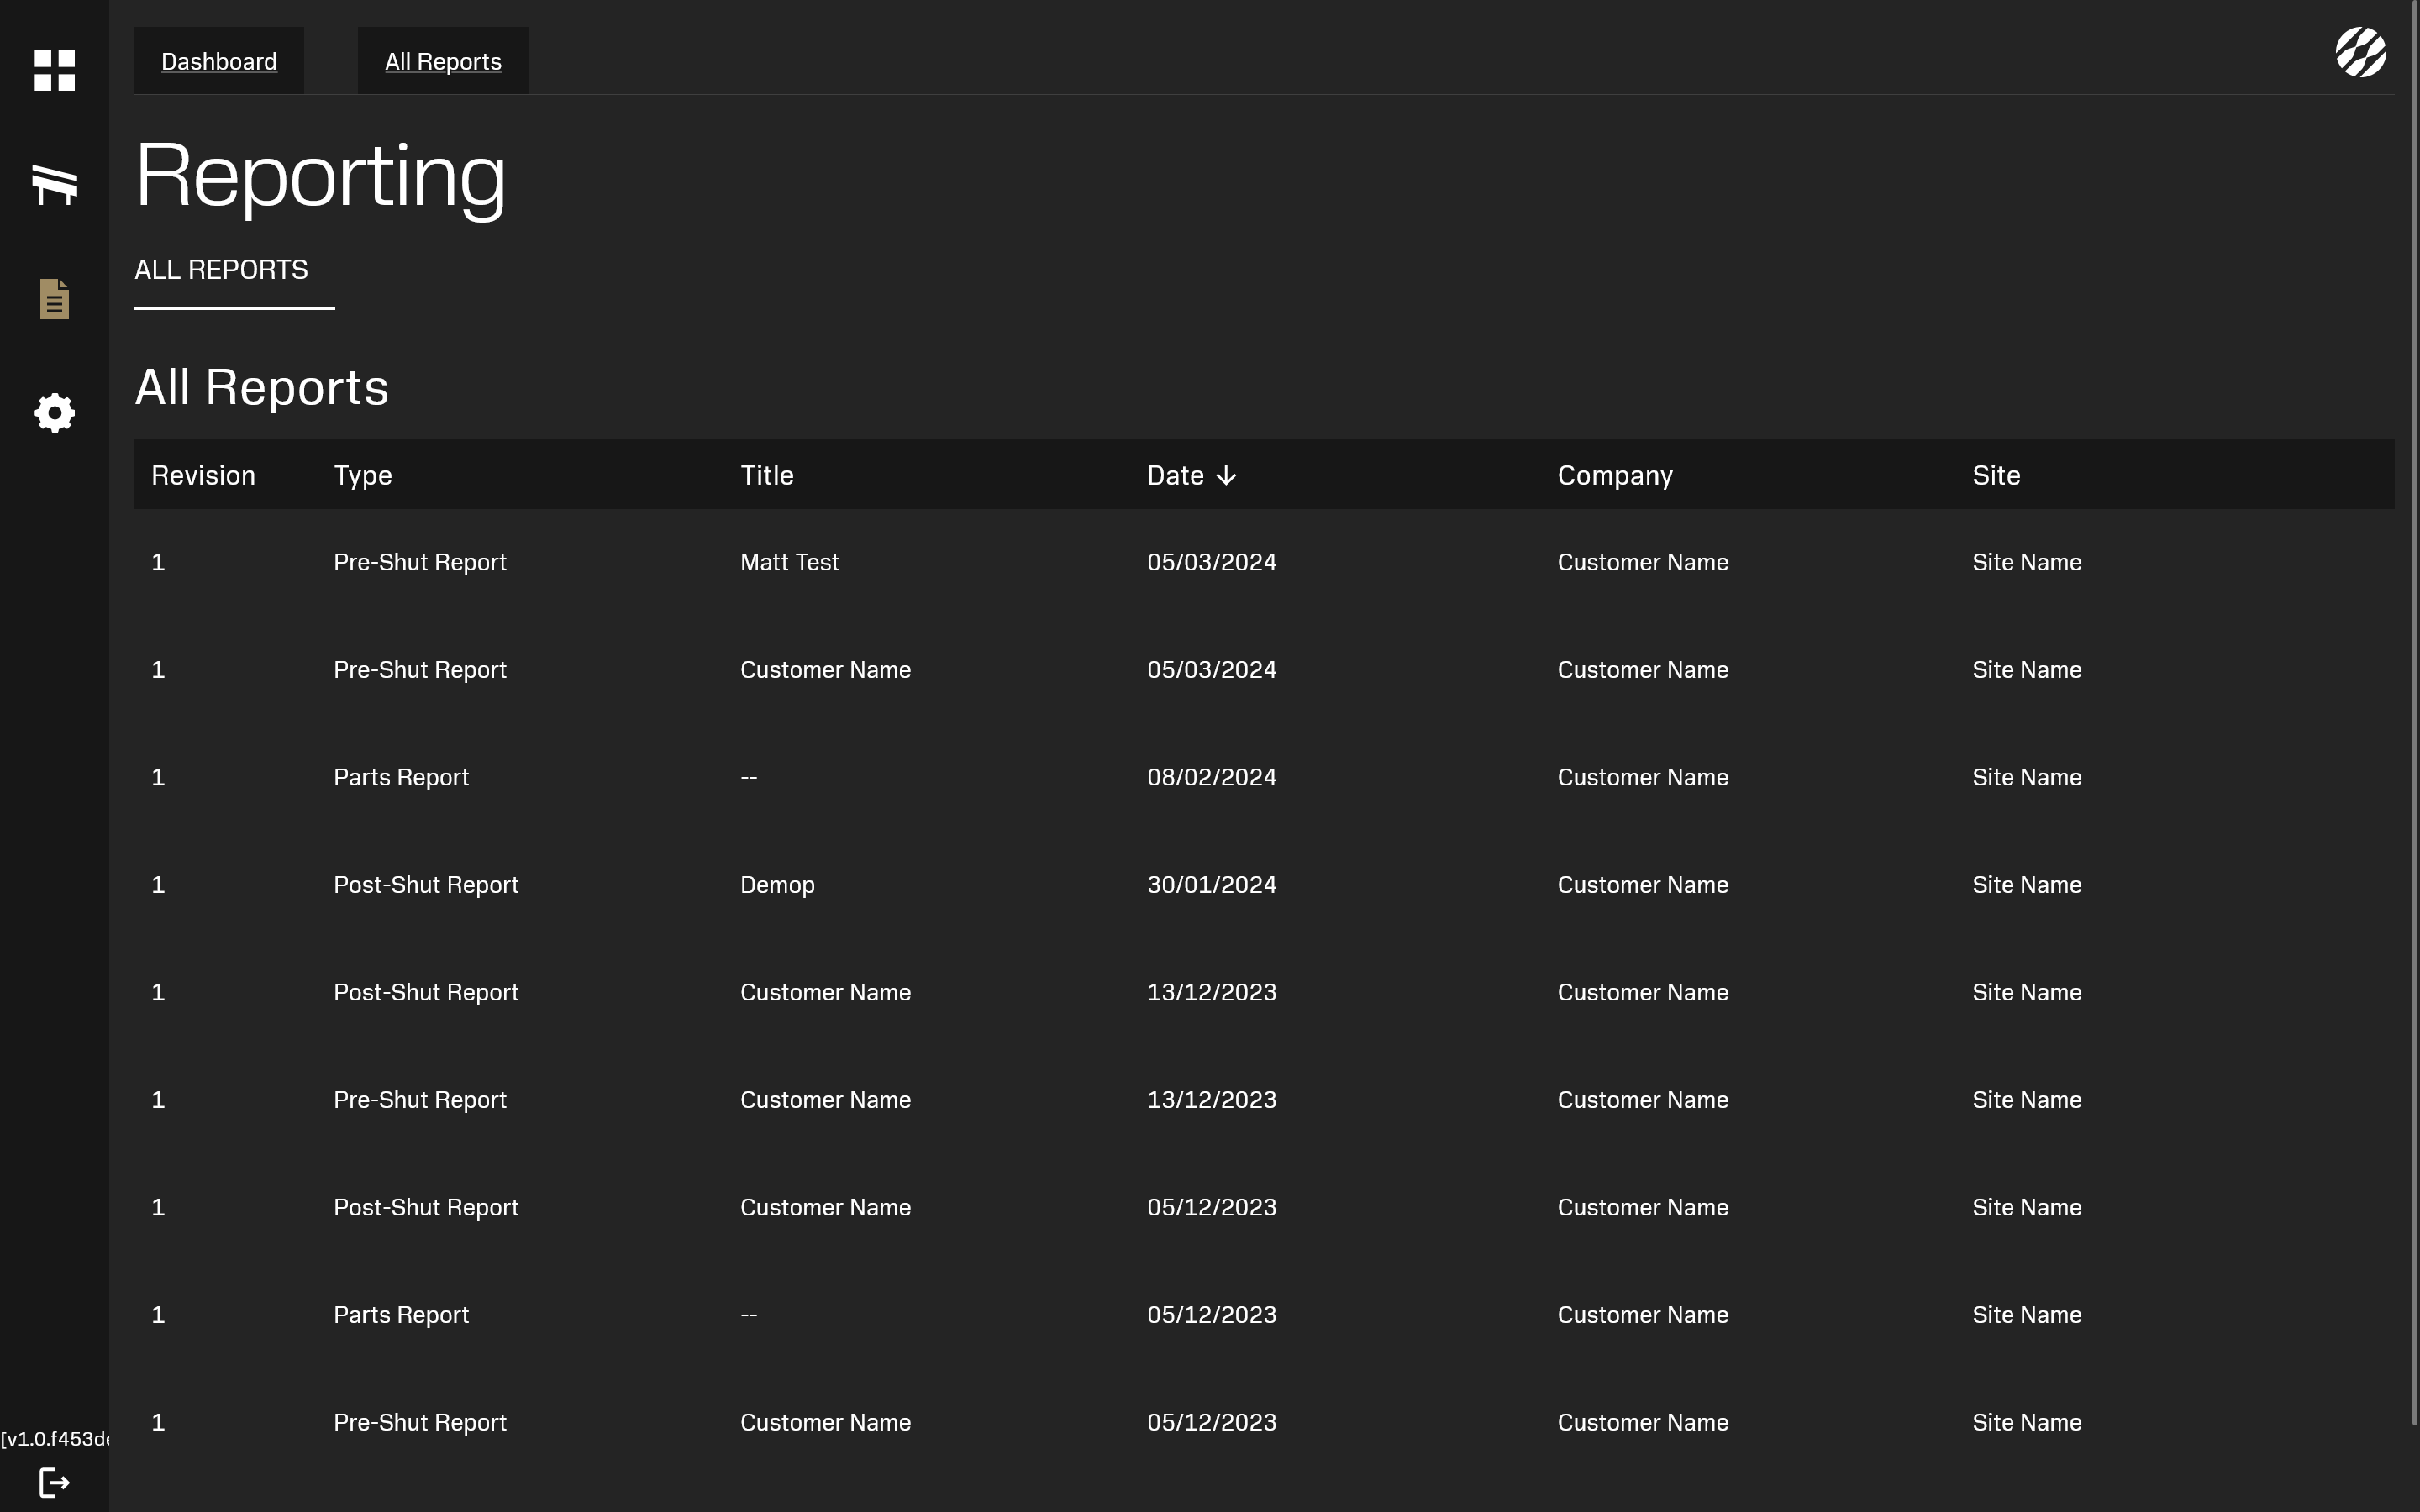This screenshot has width=2420, height=1512.
Task: Click the logout icon at bottom left
Action: (54, 1482)
